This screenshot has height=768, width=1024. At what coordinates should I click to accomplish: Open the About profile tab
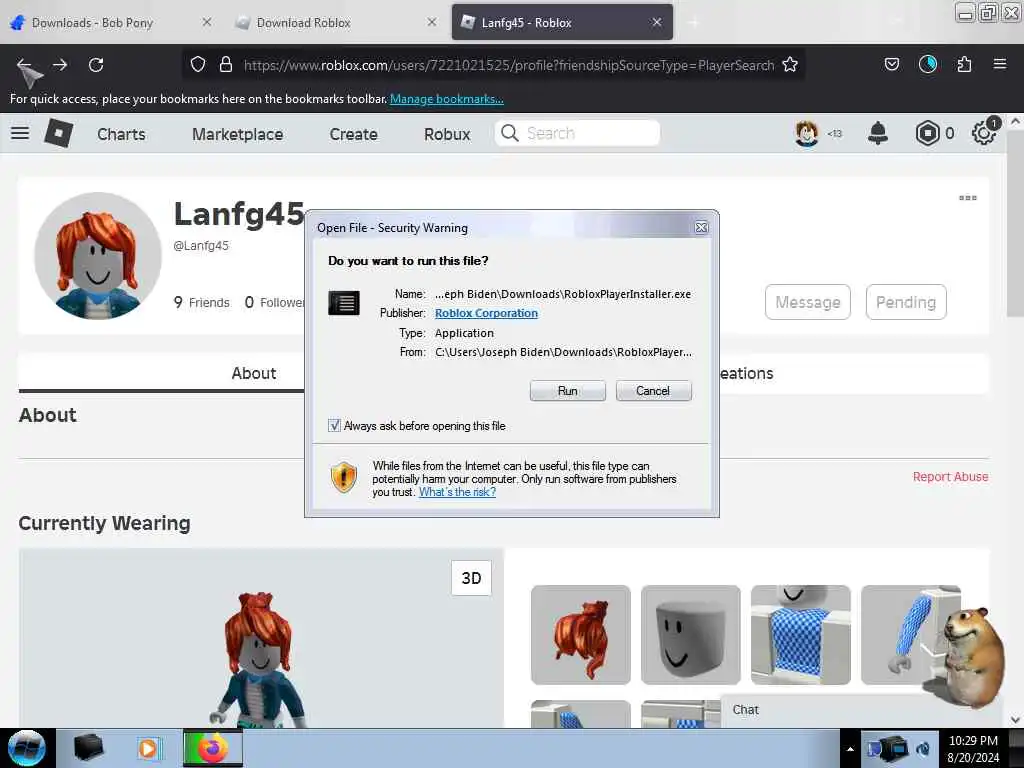point(253,373)
